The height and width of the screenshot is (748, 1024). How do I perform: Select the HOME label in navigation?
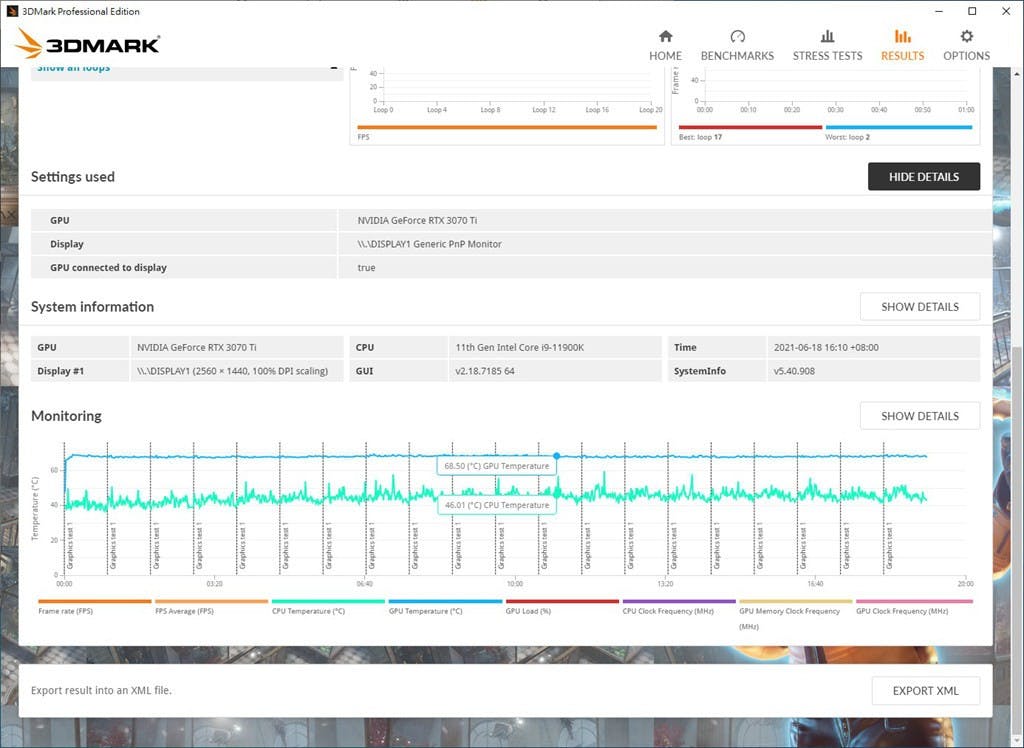tap(665, 56)
